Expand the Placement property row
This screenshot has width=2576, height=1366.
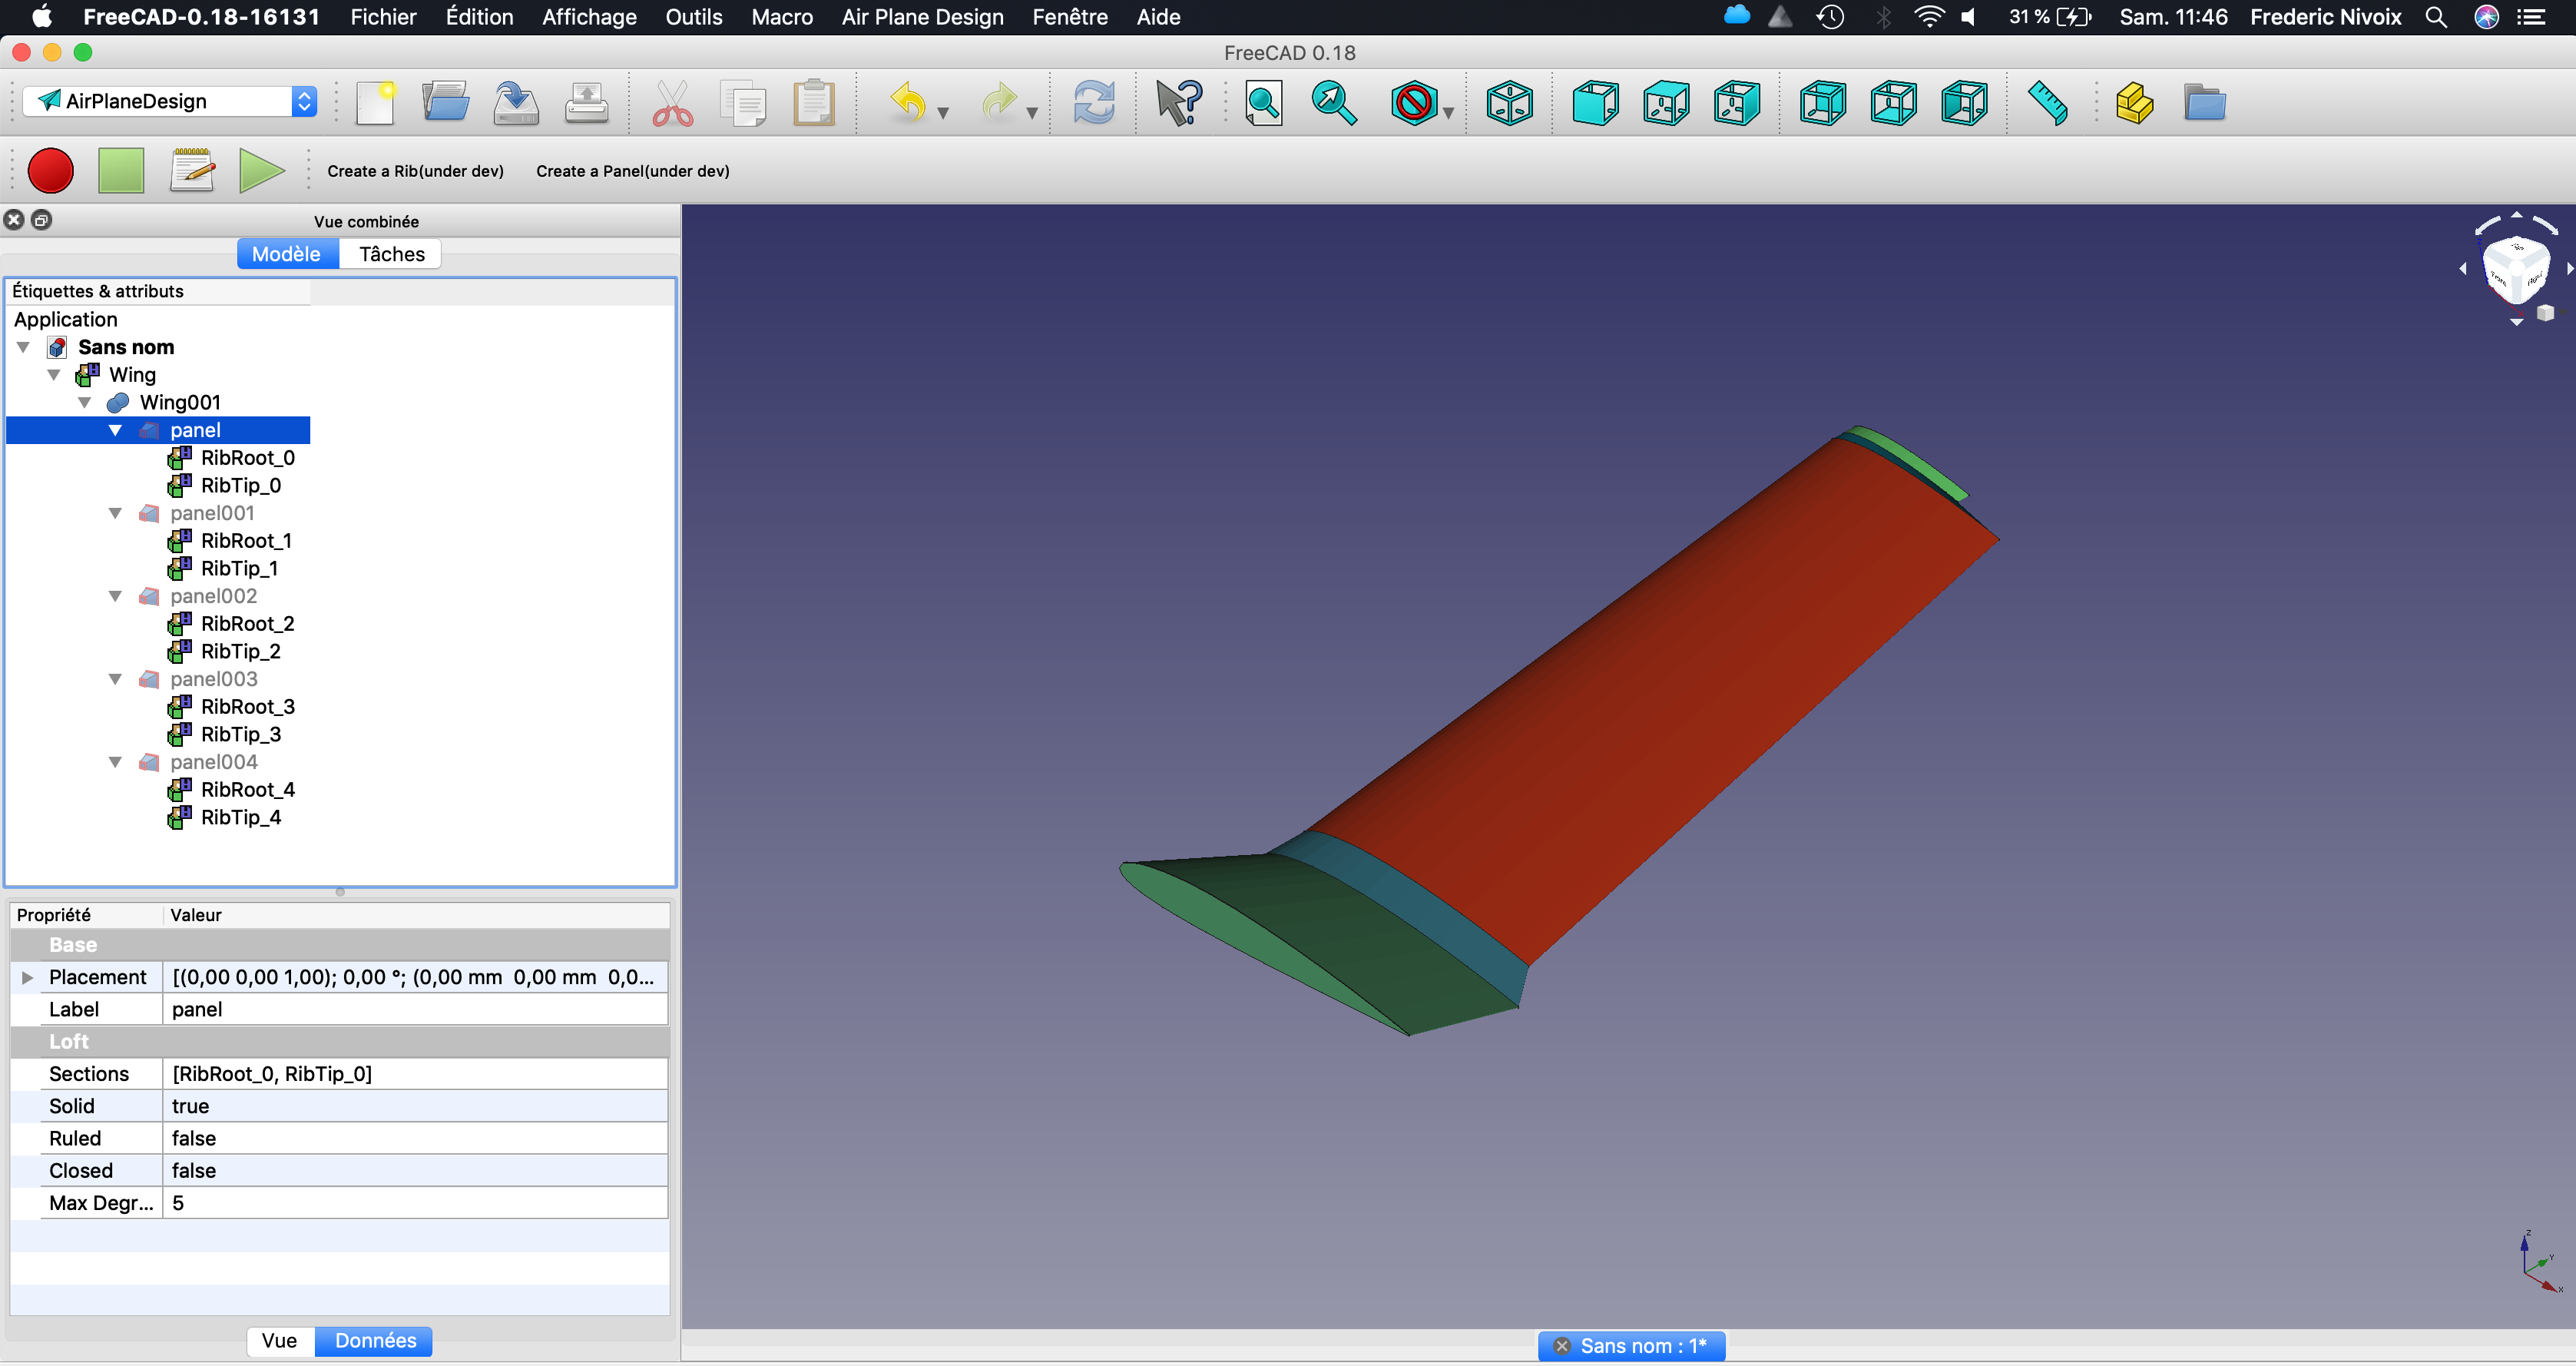click(27, 977)
